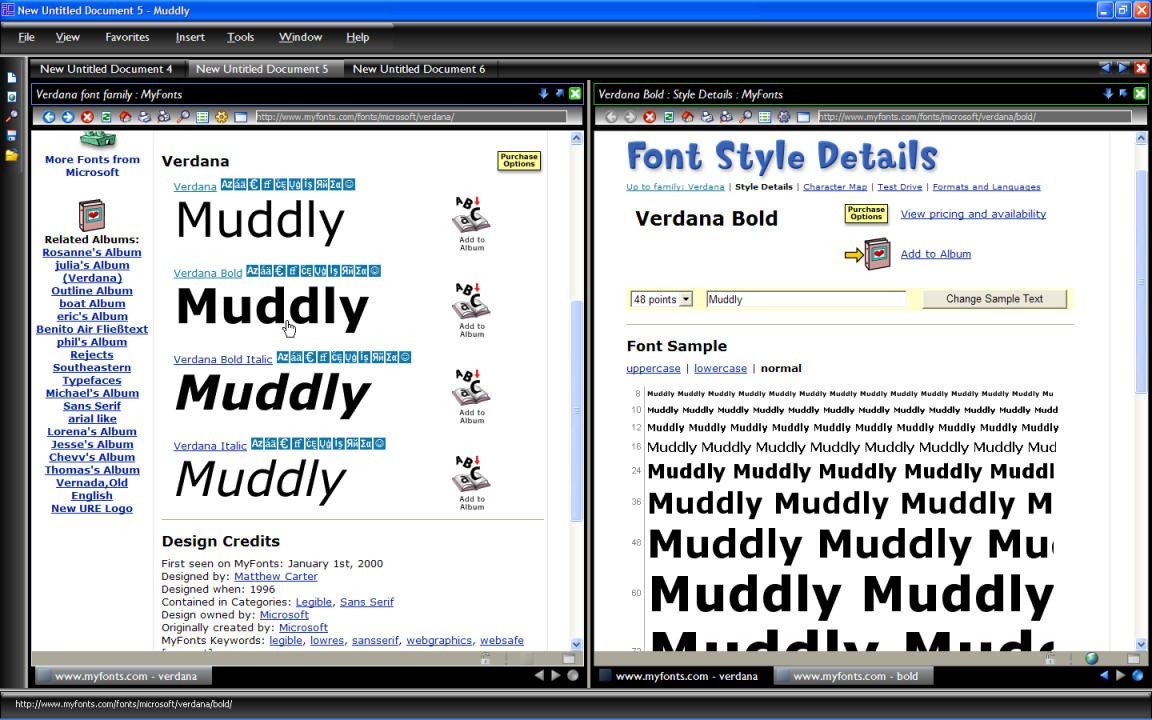Image resolution: width=1152 pixels, height=720 pixels.
Task: Click the green list icon in the Verdana Bold pane toolbar
Action: click(x=765, y=117)
